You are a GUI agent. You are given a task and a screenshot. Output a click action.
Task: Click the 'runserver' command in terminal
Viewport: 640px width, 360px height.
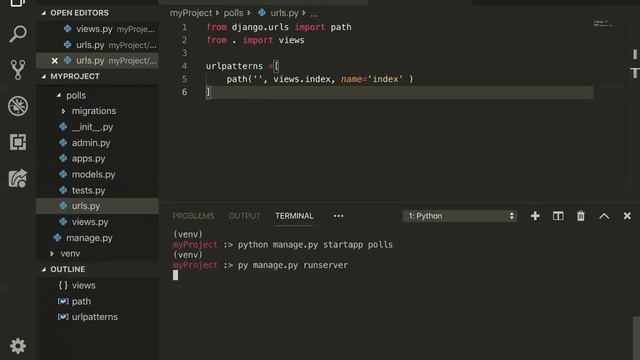tap(326, 265)
